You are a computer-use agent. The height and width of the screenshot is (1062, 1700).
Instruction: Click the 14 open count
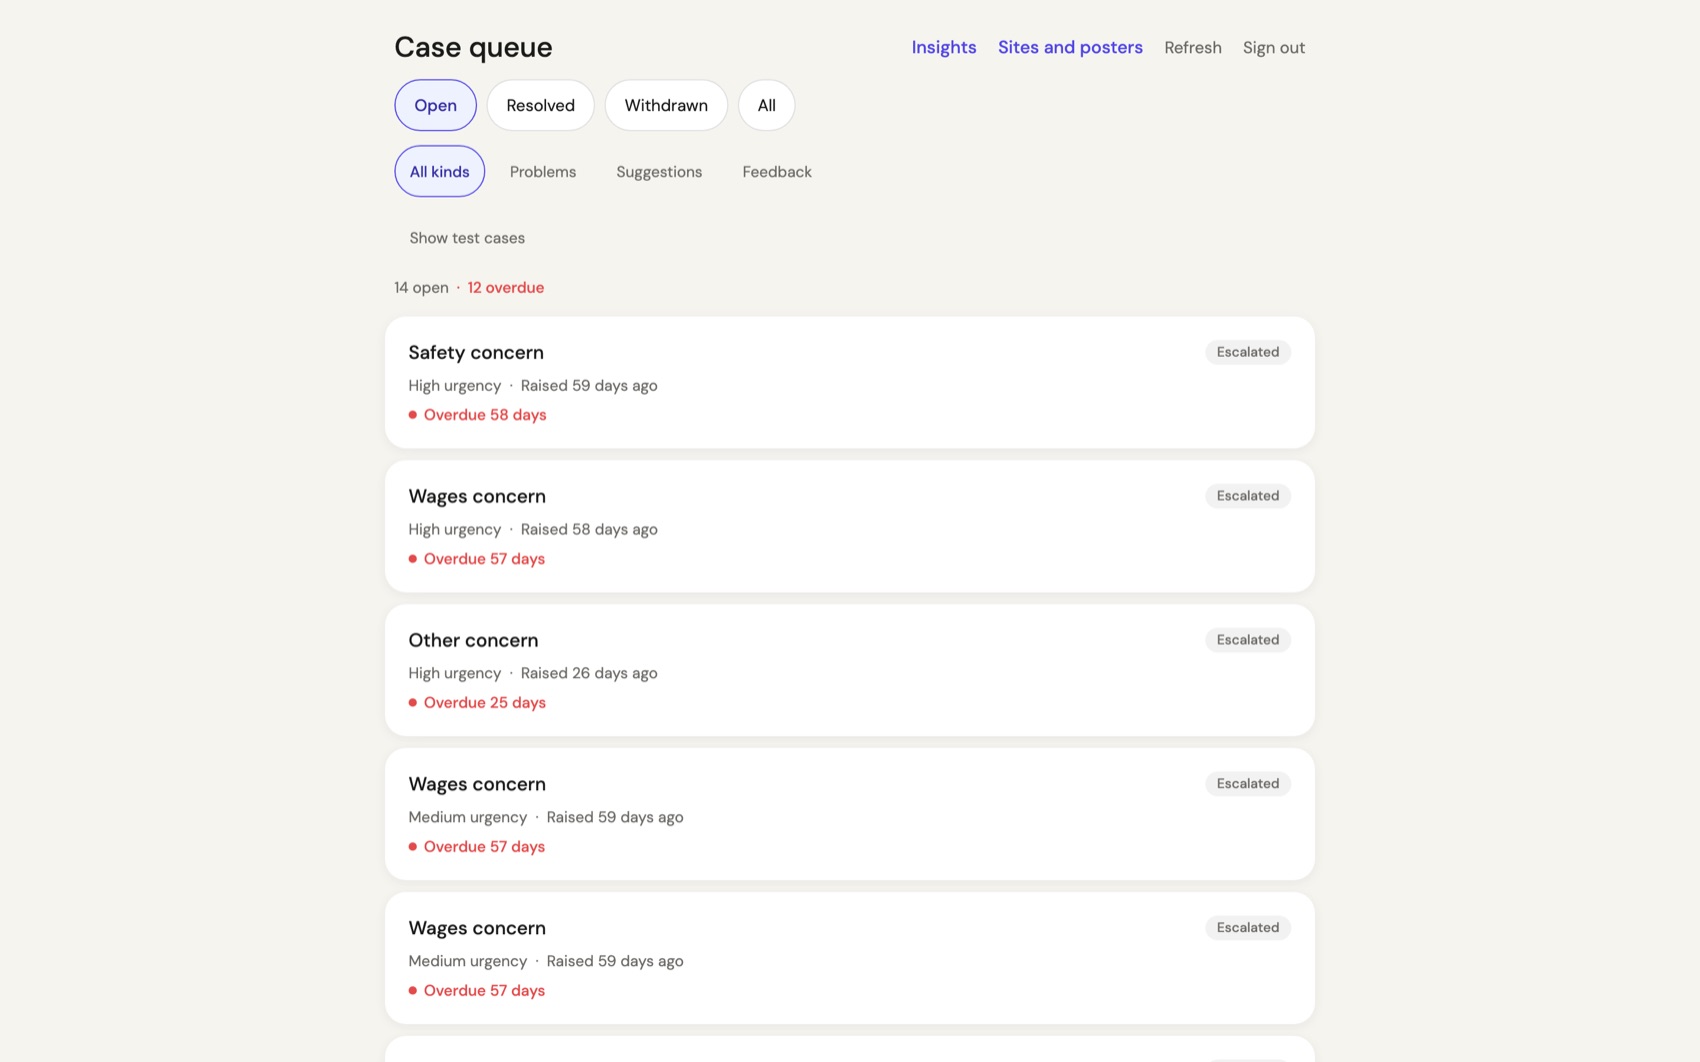[x=421, y=287]
